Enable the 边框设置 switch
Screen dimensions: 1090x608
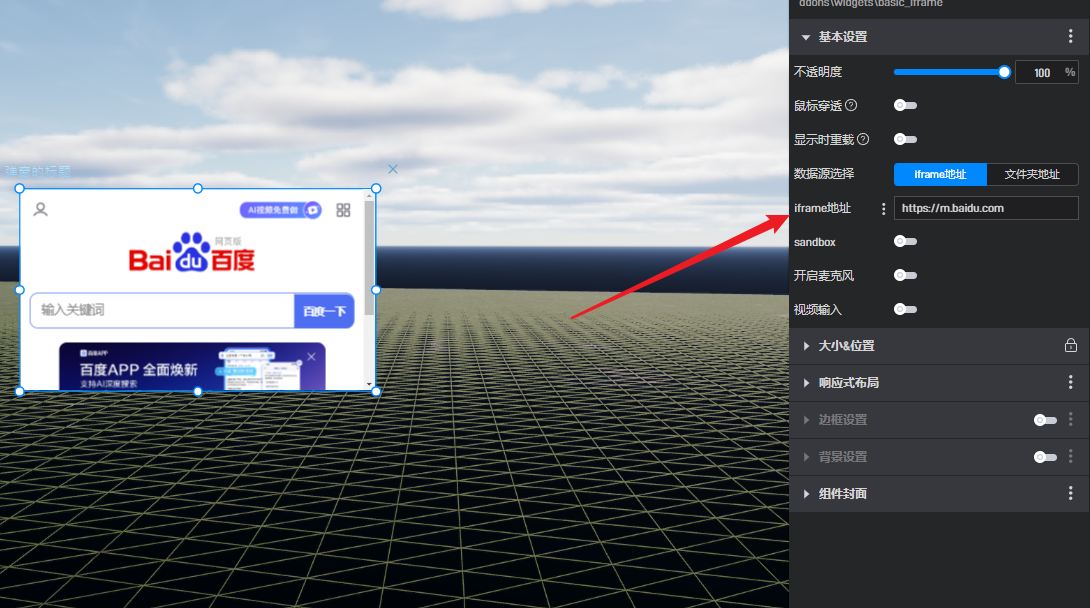[x=1045, y=420]
